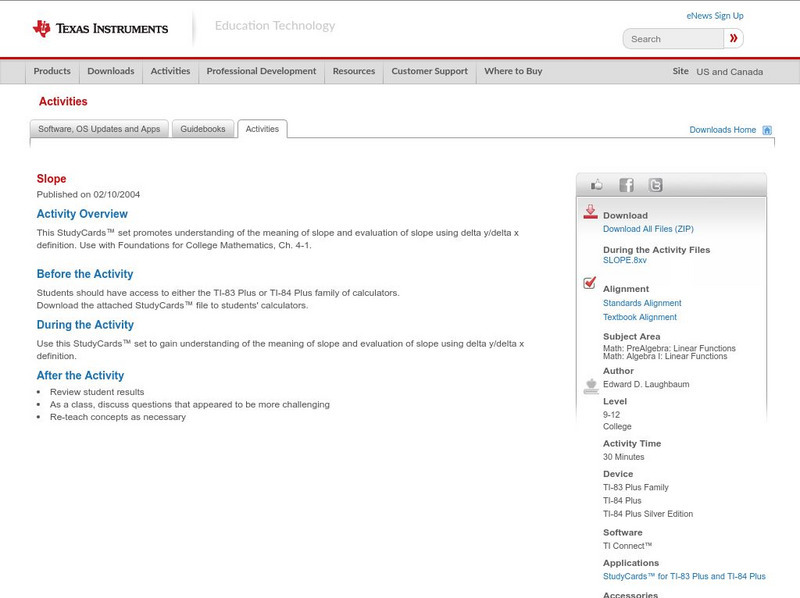The height and width of the screenshot is (598, 800).
Task: Click the Downloads Home house icon
Action: point(767,130)
